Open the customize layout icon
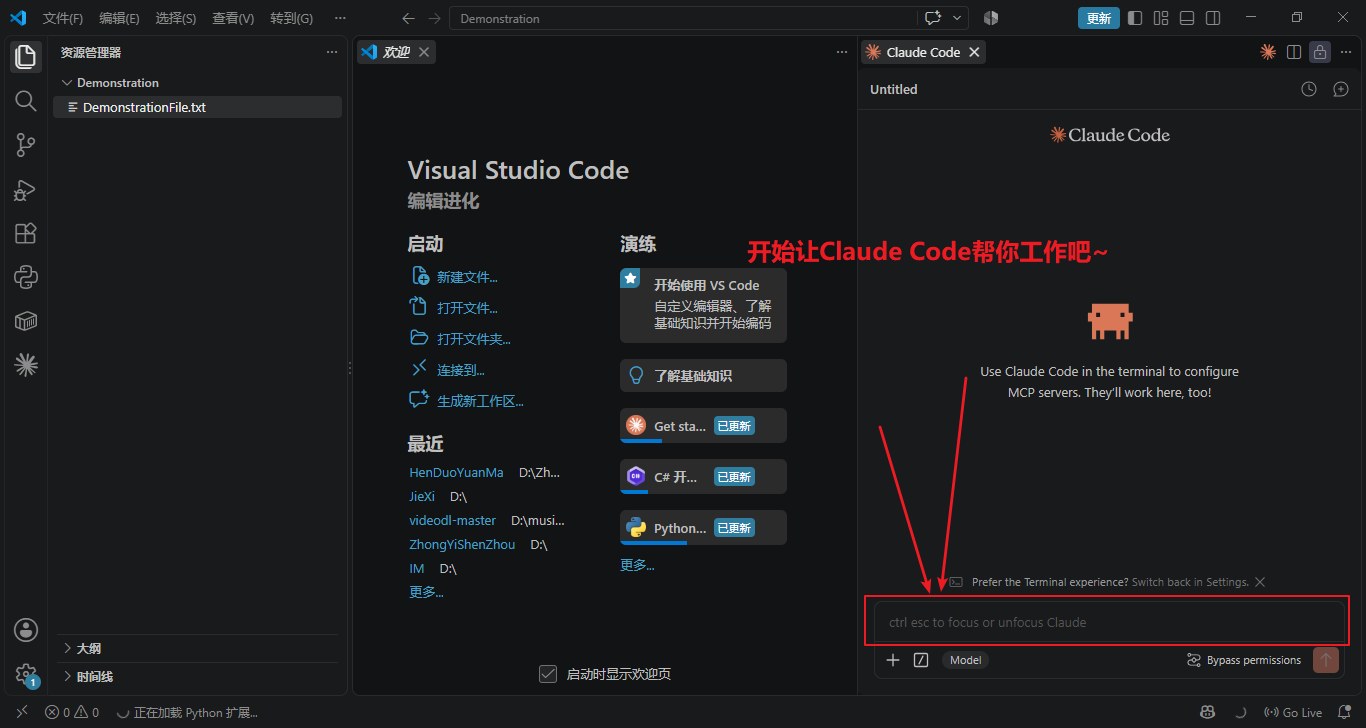This screenshot has height=728, width=1366. click(1161, 18)
